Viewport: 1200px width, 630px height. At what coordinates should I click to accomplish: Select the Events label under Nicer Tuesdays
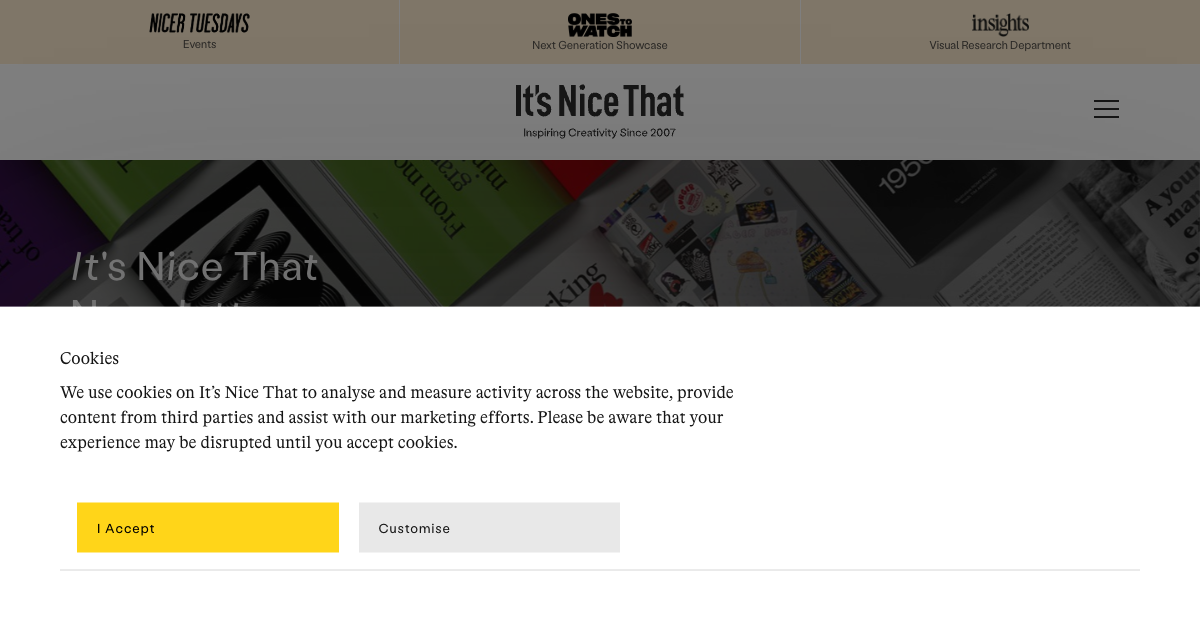(199, 45)
